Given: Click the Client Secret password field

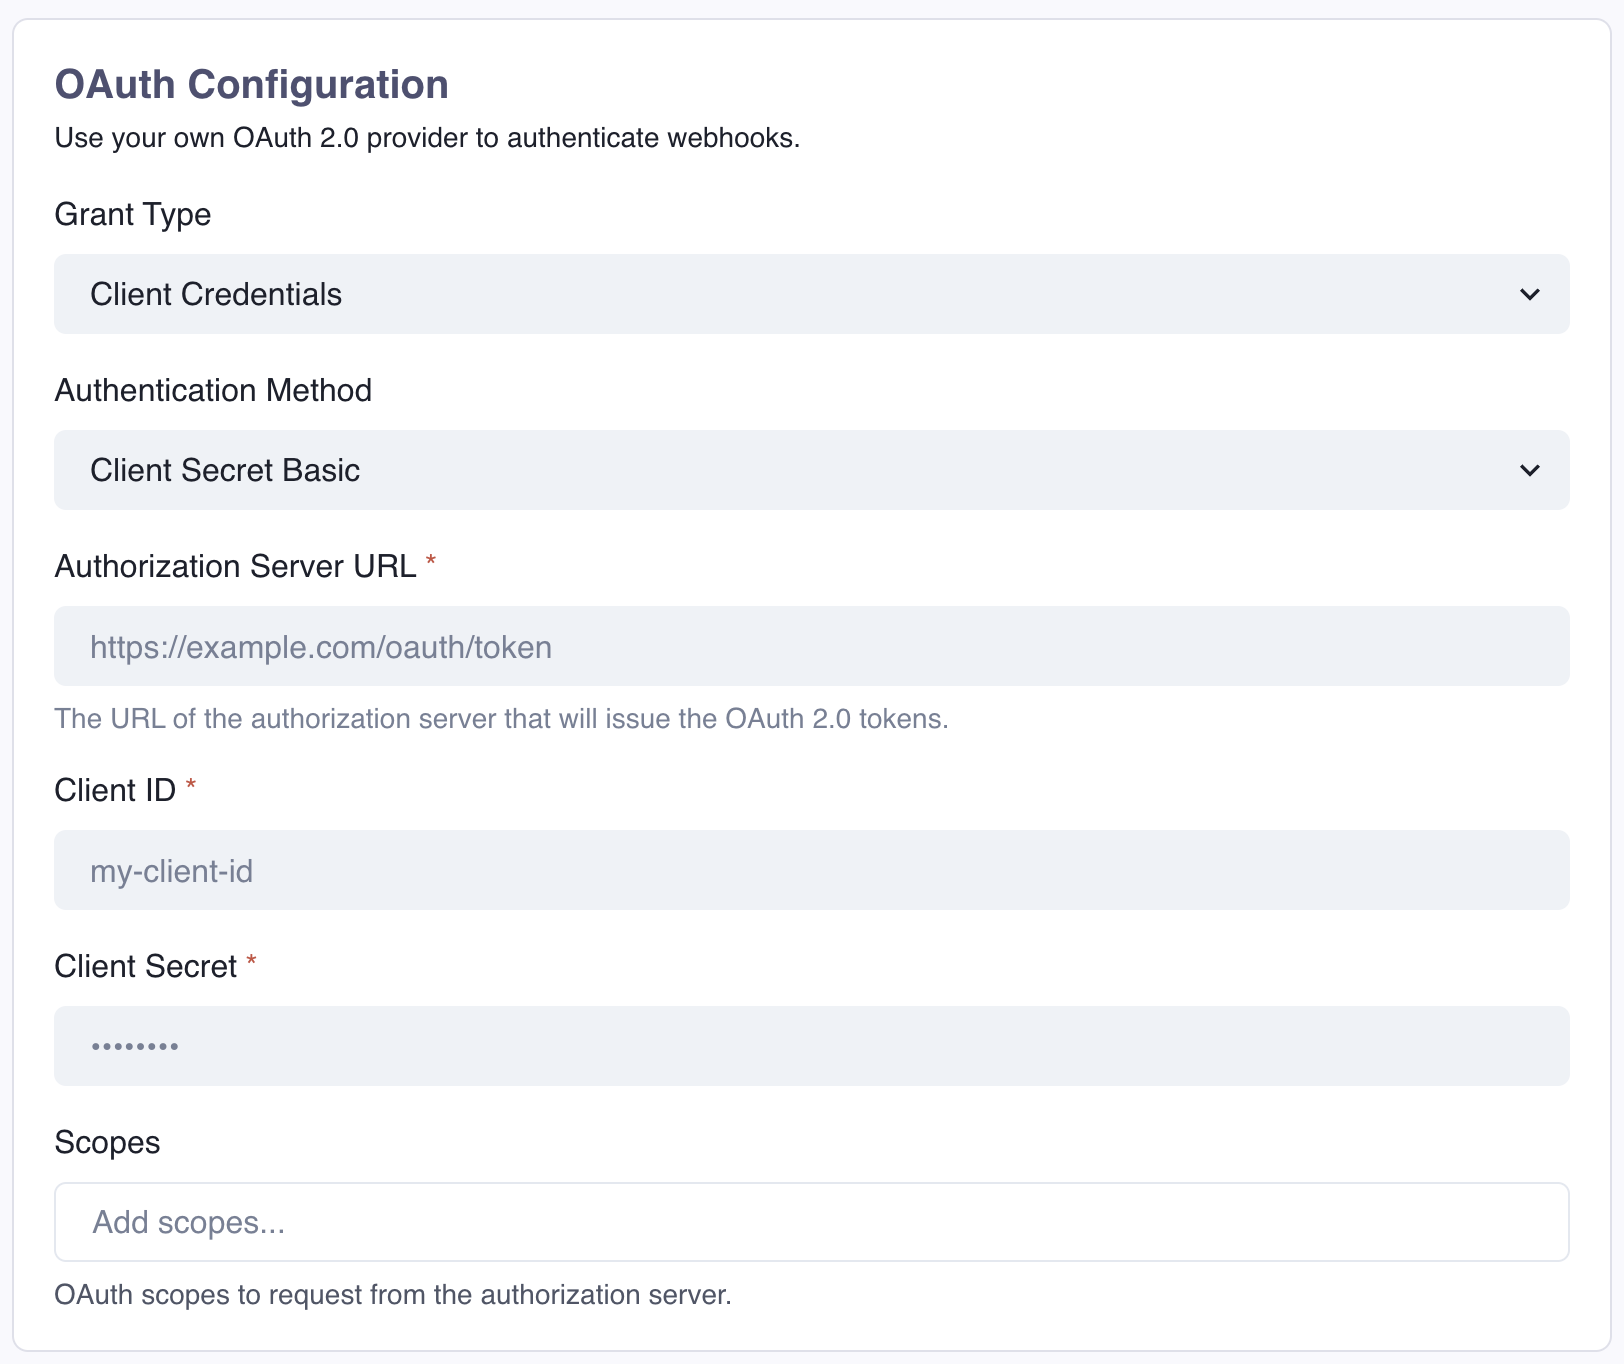Looking at the screenshot, I should click(x=812, y=1045).
